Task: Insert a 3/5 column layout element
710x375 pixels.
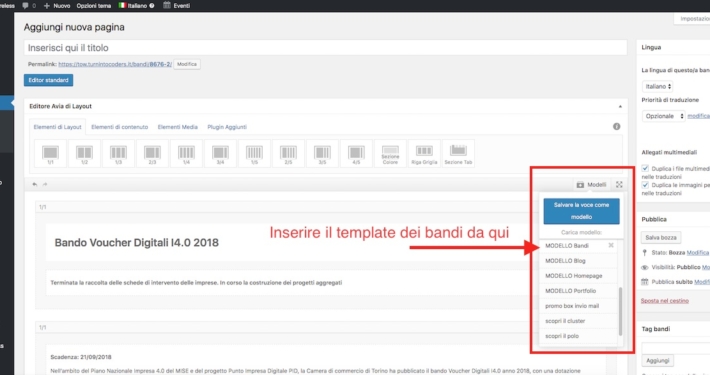Action: pos(322,154)
